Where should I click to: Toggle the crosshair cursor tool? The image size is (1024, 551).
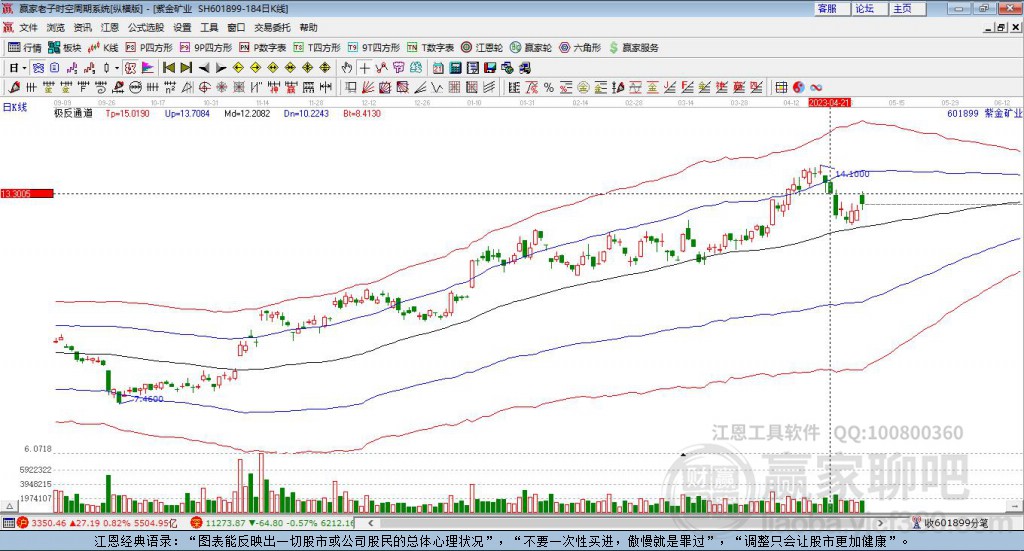364,68
